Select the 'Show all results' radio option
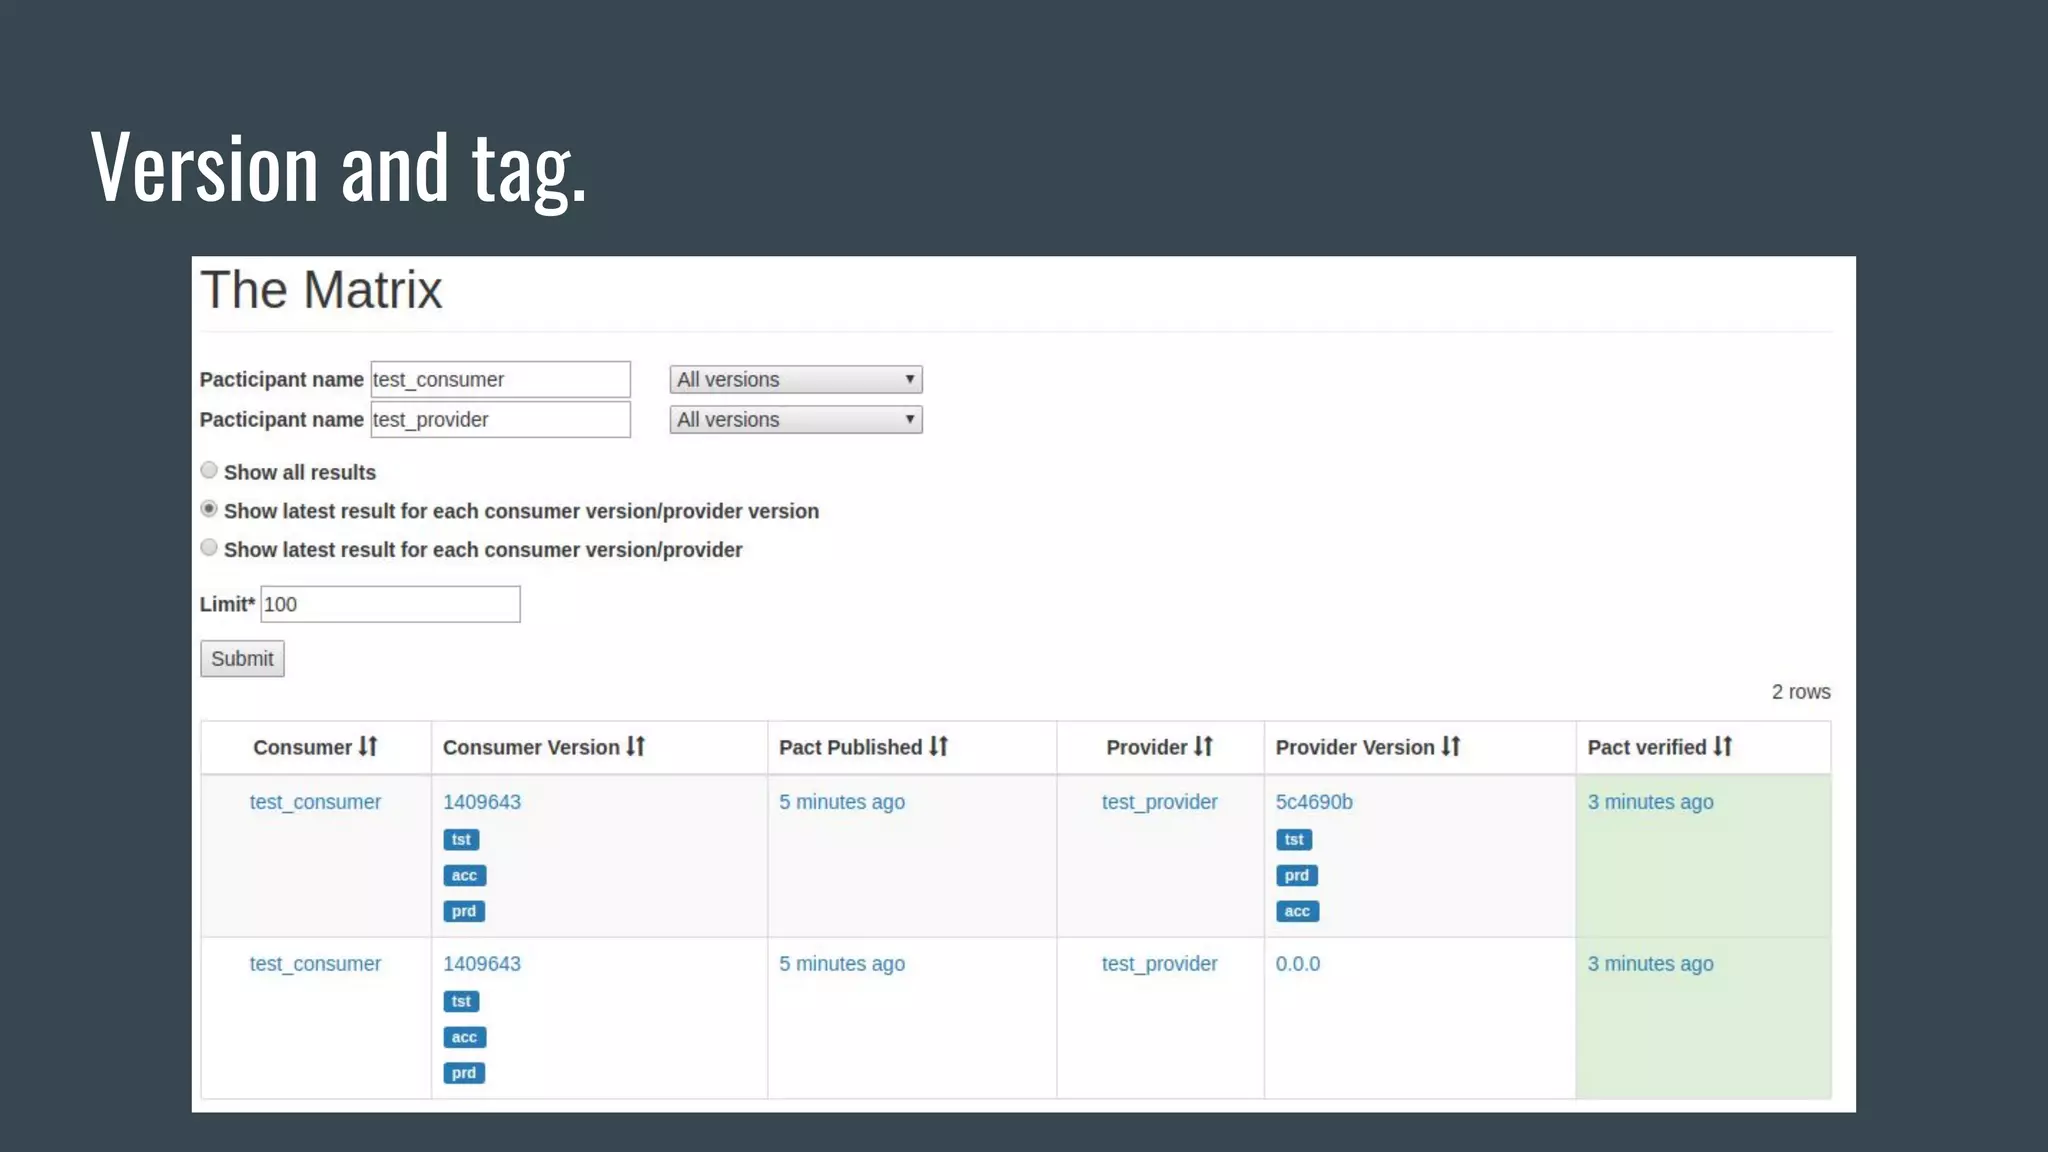The width and height of the screenshot is (2048, 1152). pyautogui.click(x=209, y=470)
